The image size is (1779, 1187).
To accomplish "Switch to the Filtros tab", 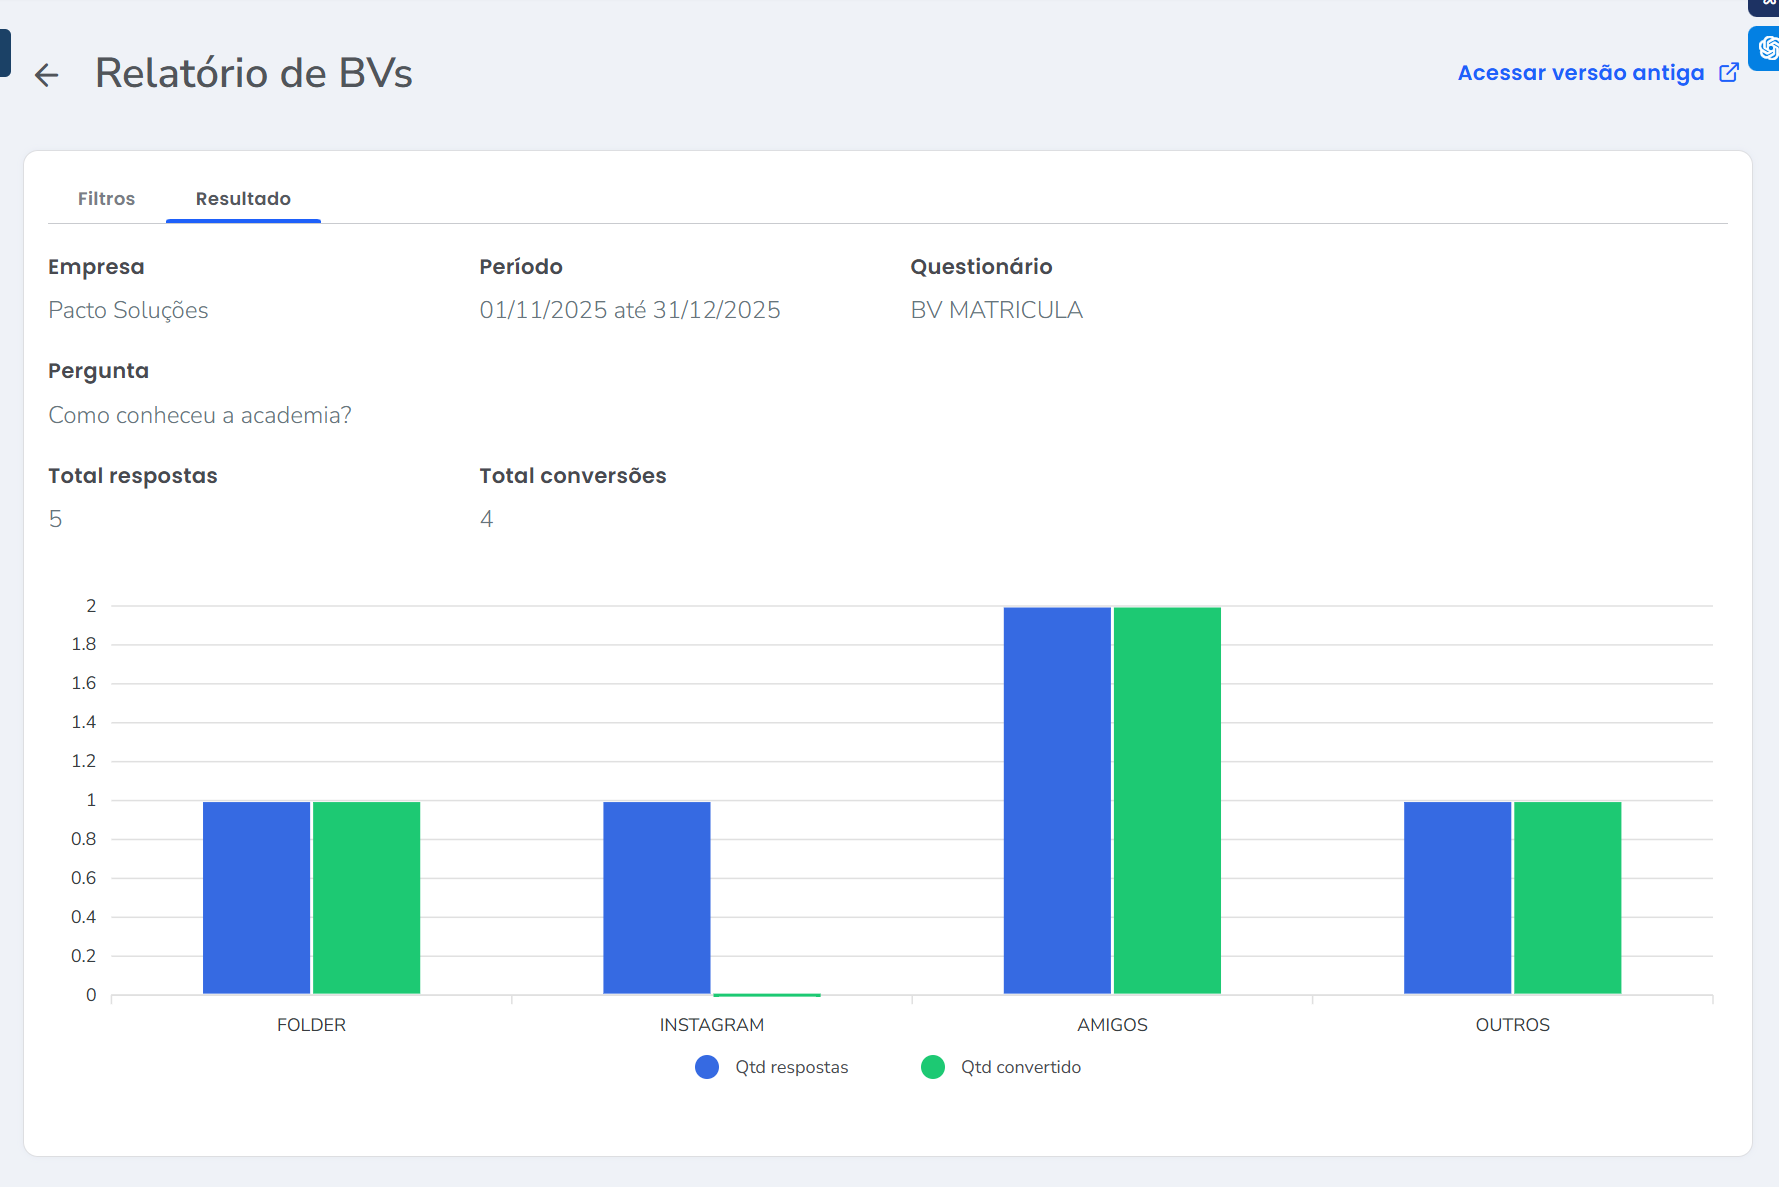I will (106, 199).
